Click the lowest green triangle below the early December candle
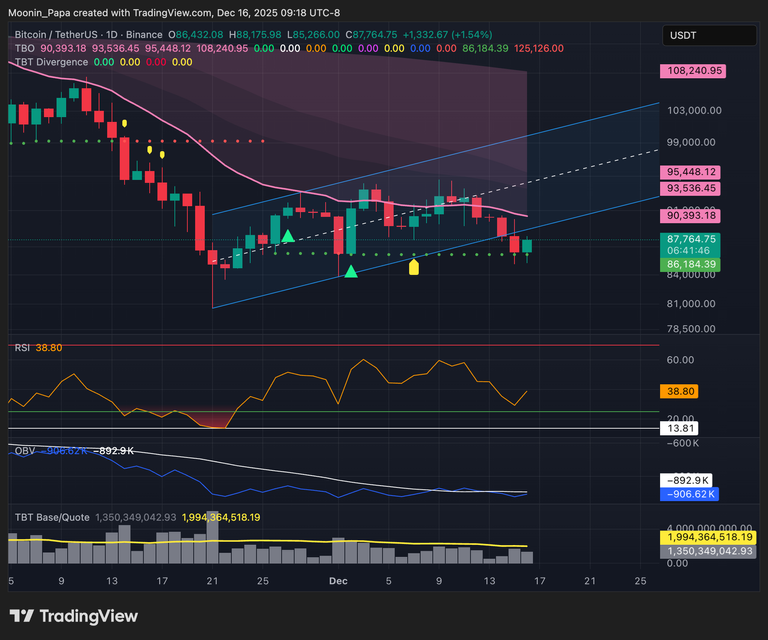The image size is (768, 640). point(351,270)
